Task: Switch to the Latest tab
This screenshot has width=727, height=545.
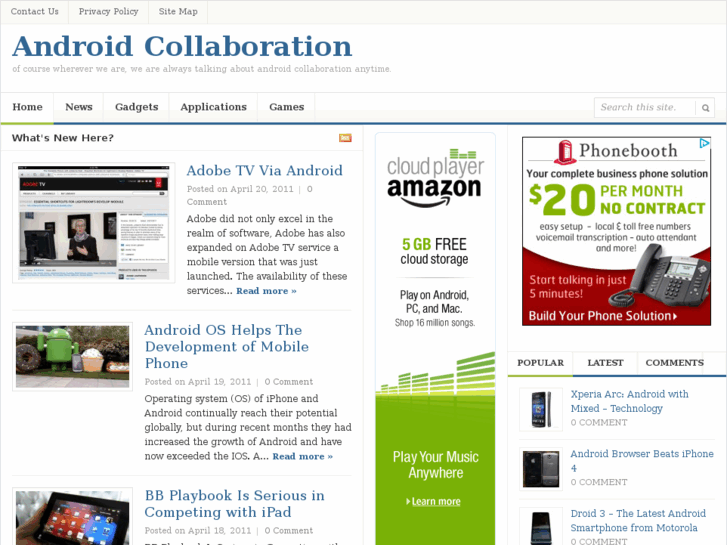Action: tap(605, 363)
